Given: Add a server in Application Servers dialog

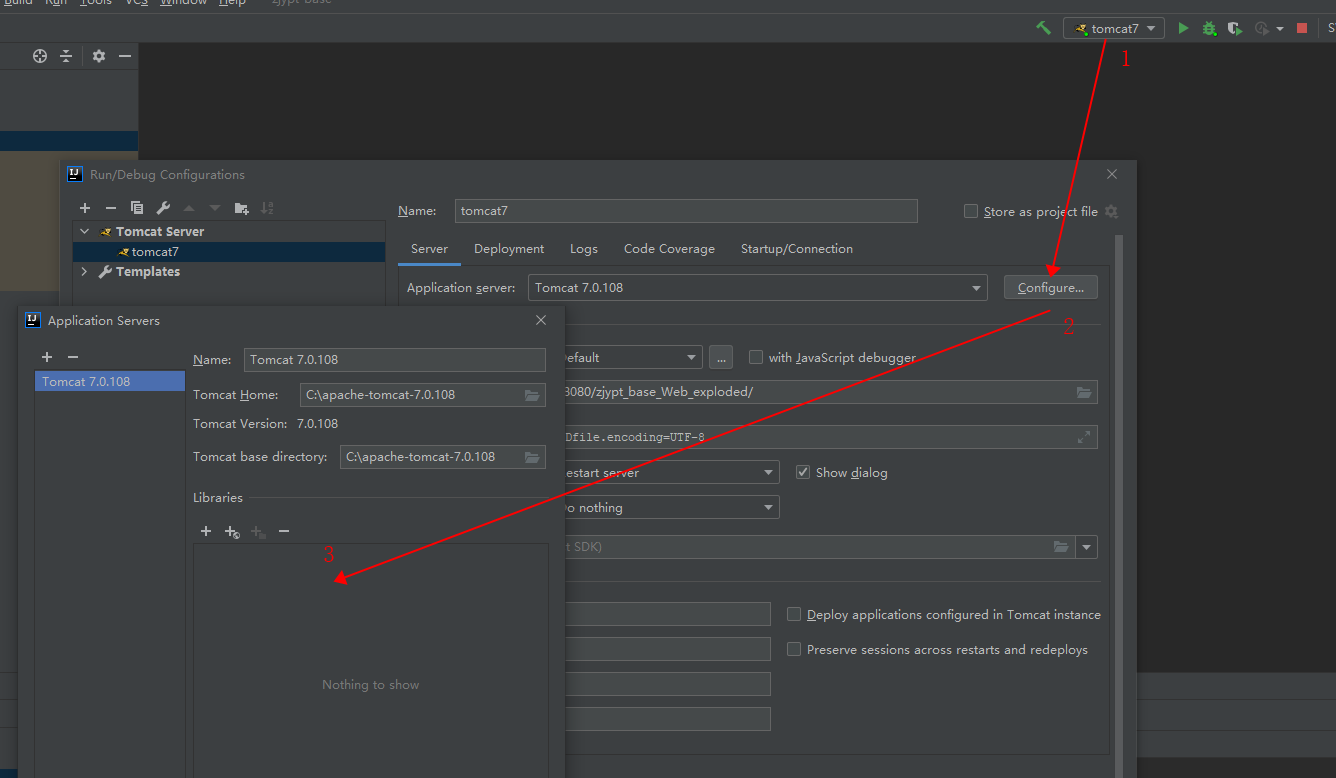Looking at the screenshot, I should coord(47,357).
